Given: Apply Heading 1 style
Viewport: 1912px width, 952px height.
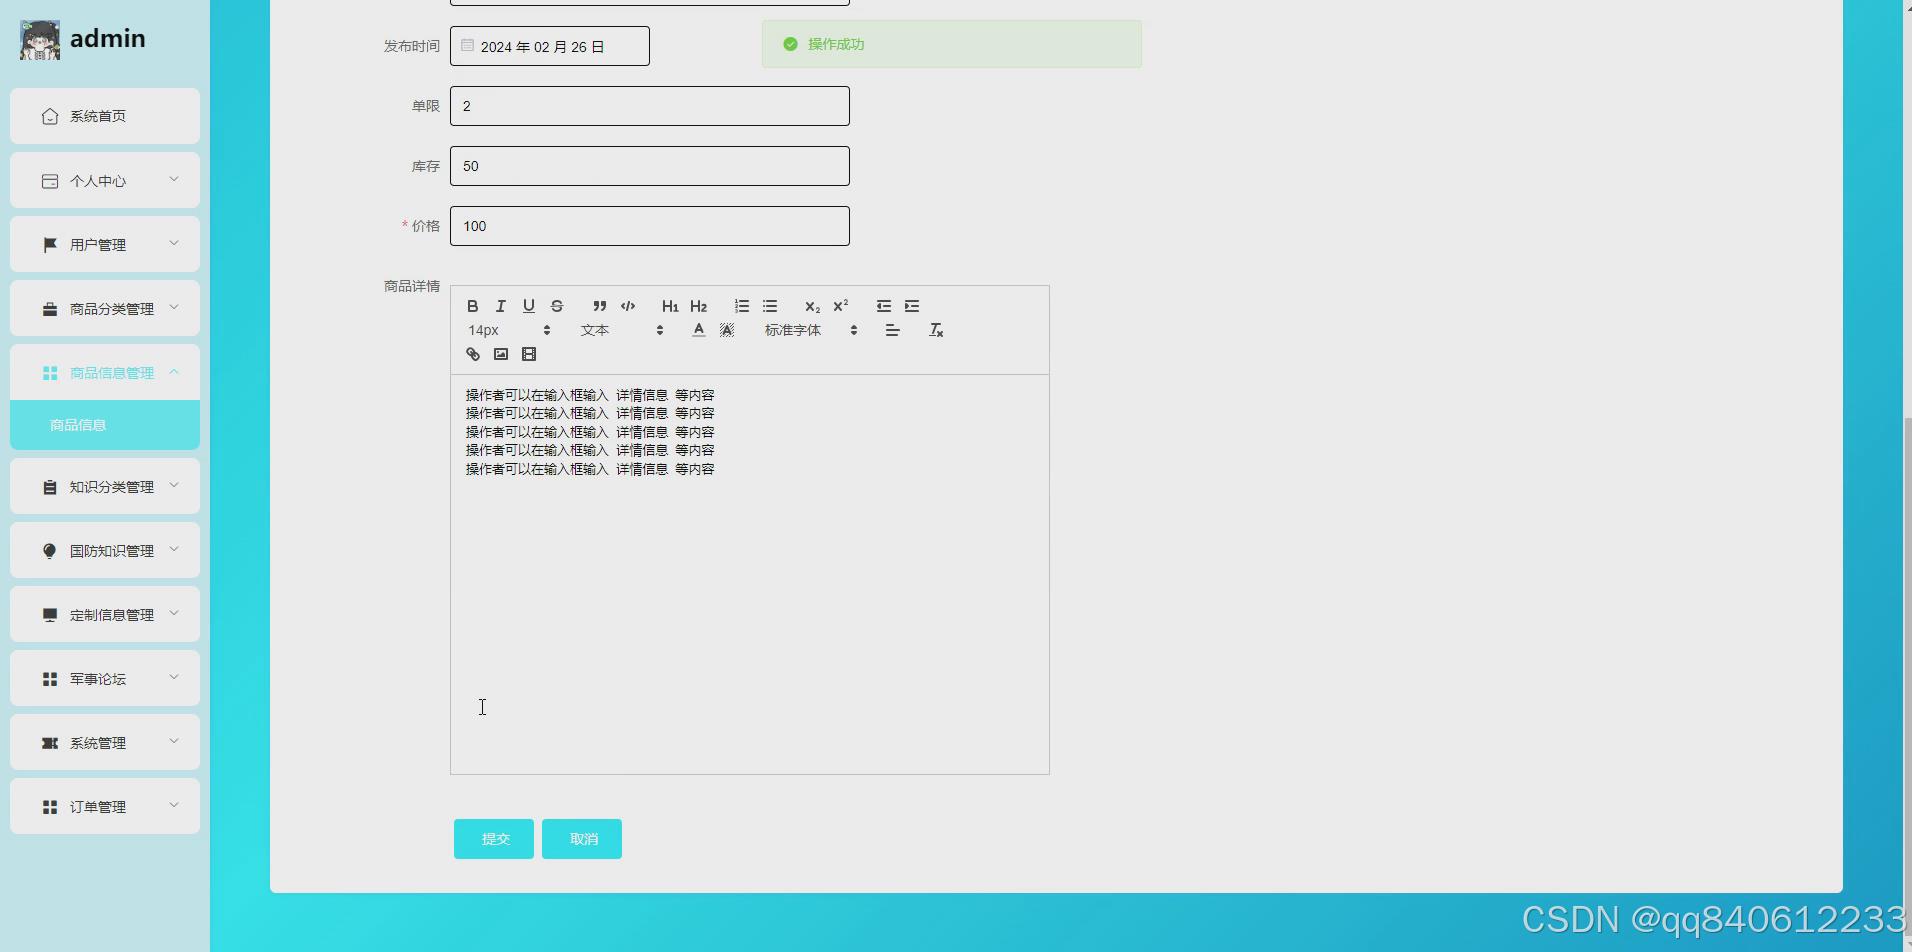Looking at the screenshot, I should coord(670,306).
